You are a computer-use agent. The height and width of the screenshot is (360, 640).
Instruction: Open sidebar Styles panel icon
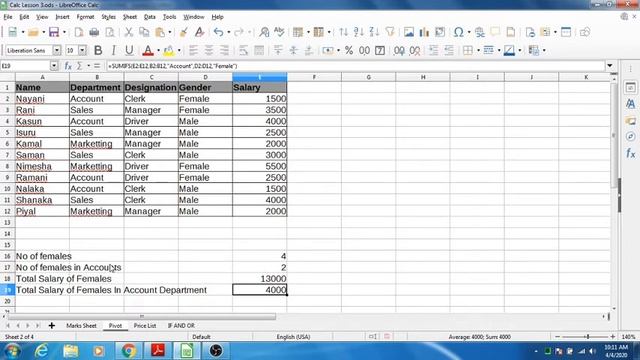[630, 104]
